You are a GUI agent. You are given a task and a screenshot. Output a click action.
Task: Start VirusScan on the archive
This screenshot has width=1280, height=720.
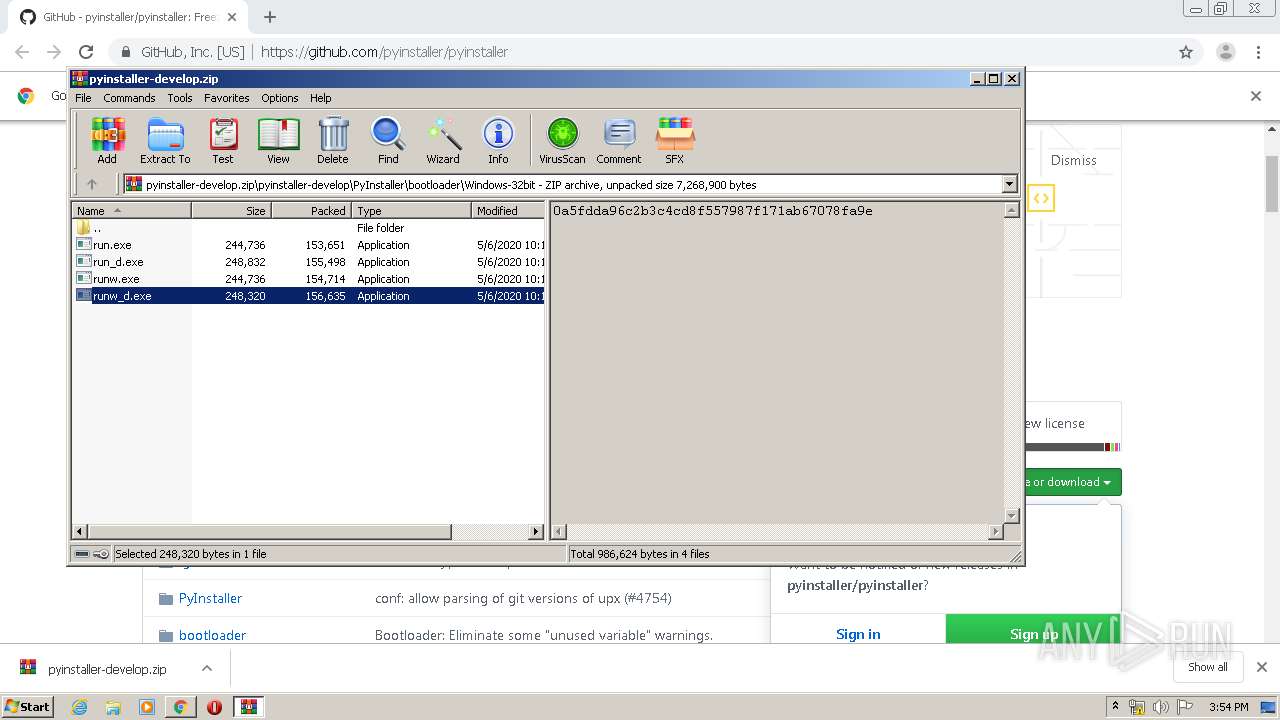(x=562, y=140)
